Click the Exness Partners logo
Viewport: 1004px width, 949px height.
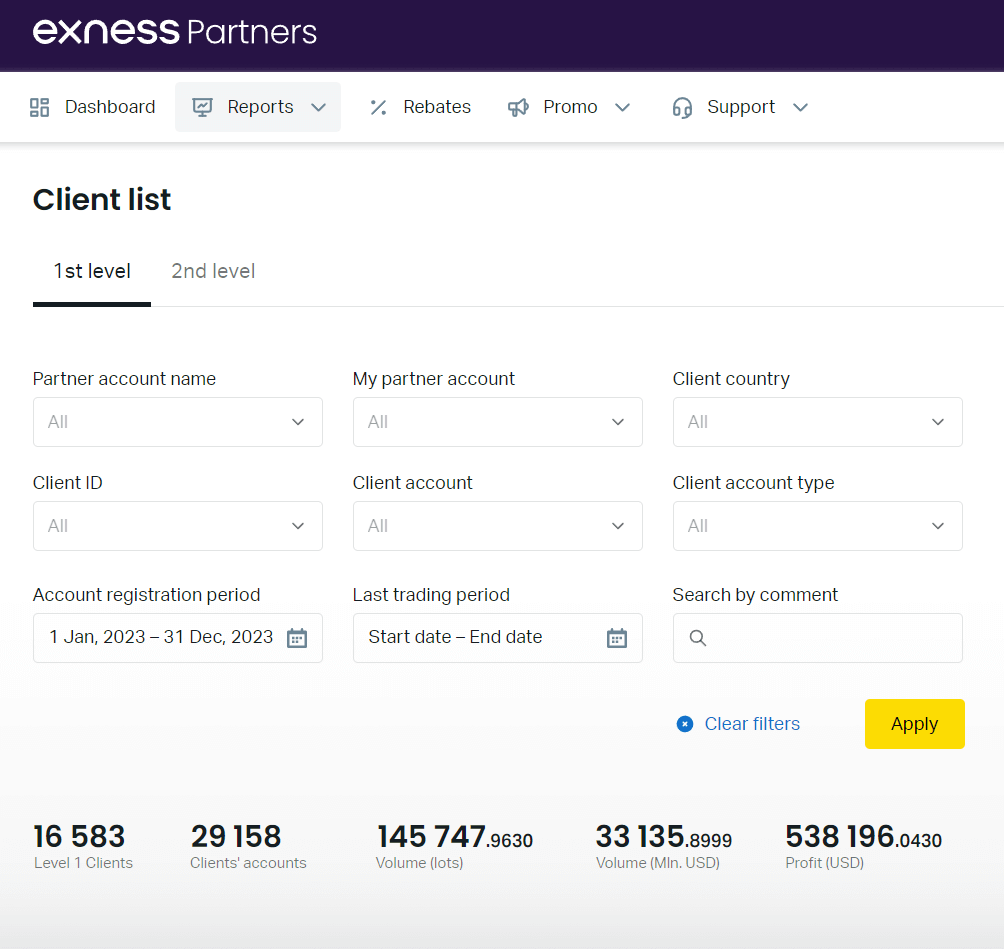pyautogui.click(x=175, y=32)
